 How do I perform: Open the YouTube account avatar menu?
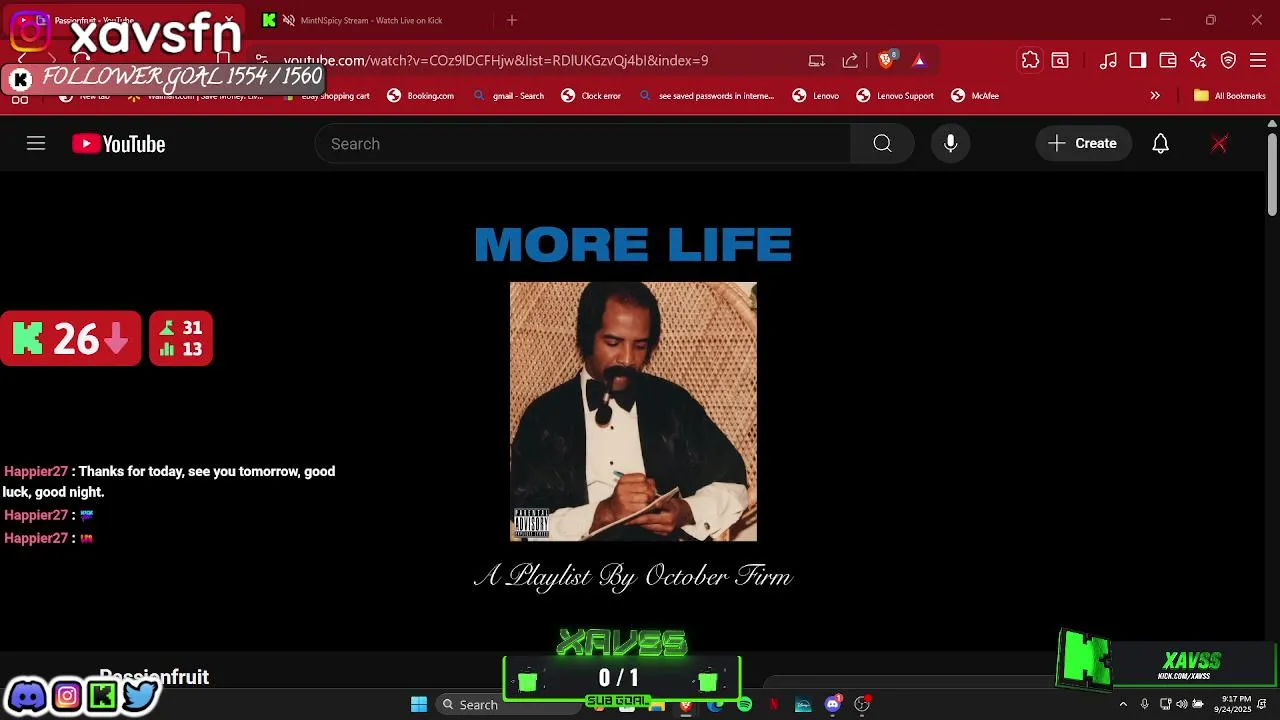(x=1219, y=144)
